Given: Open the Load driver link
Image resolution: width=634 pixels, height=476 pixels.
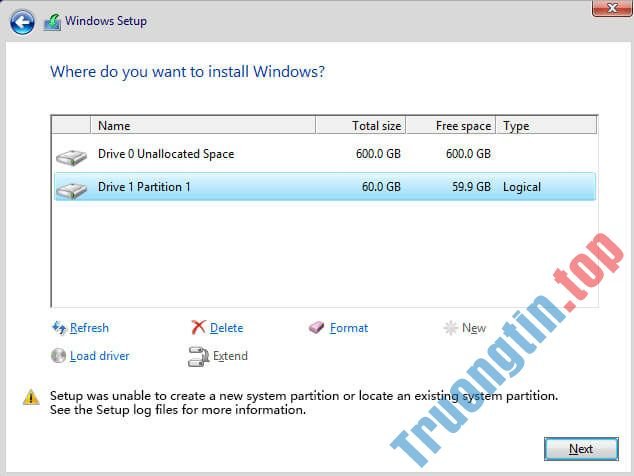Looking at the screenshot, I should tap(99, 356).
